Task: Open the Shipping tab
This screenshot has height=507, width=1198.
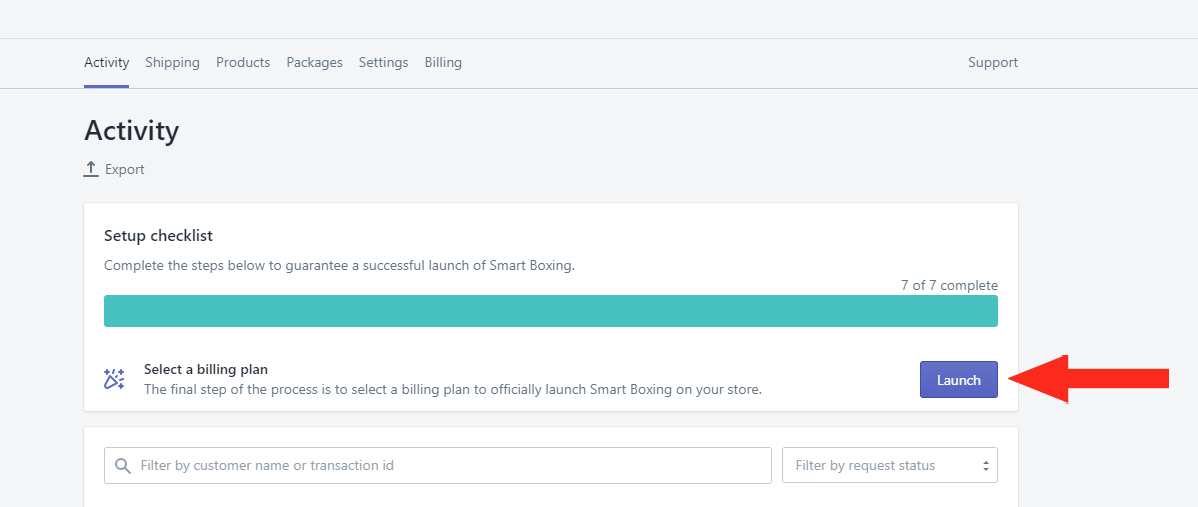Action: (x=173, y=63)
